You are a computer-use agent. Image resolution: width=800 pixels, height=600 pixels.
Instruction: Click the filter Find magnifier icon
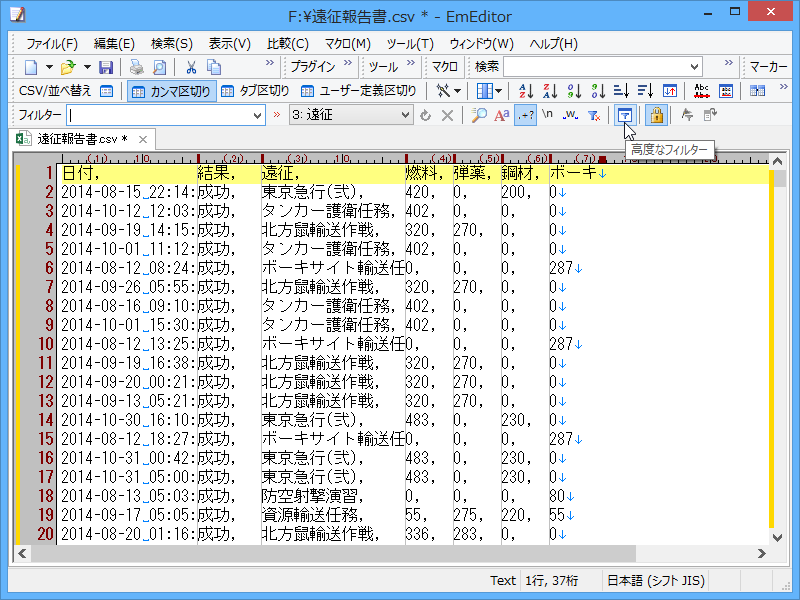[x=479, y=115]
